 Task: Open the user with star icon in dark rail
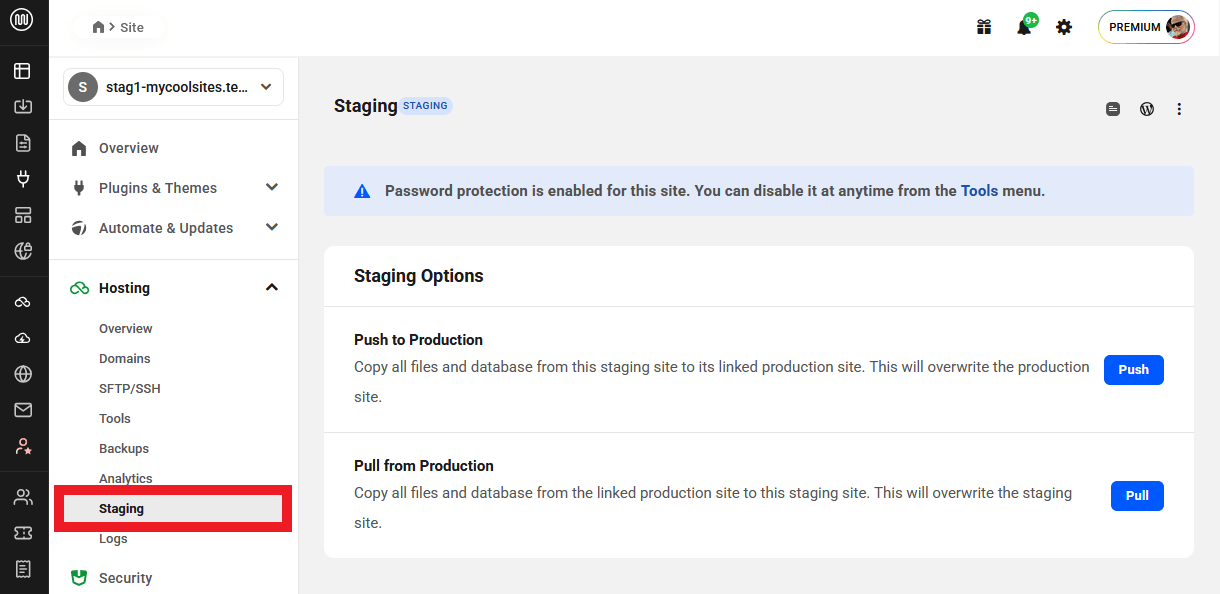click(23, 446)
